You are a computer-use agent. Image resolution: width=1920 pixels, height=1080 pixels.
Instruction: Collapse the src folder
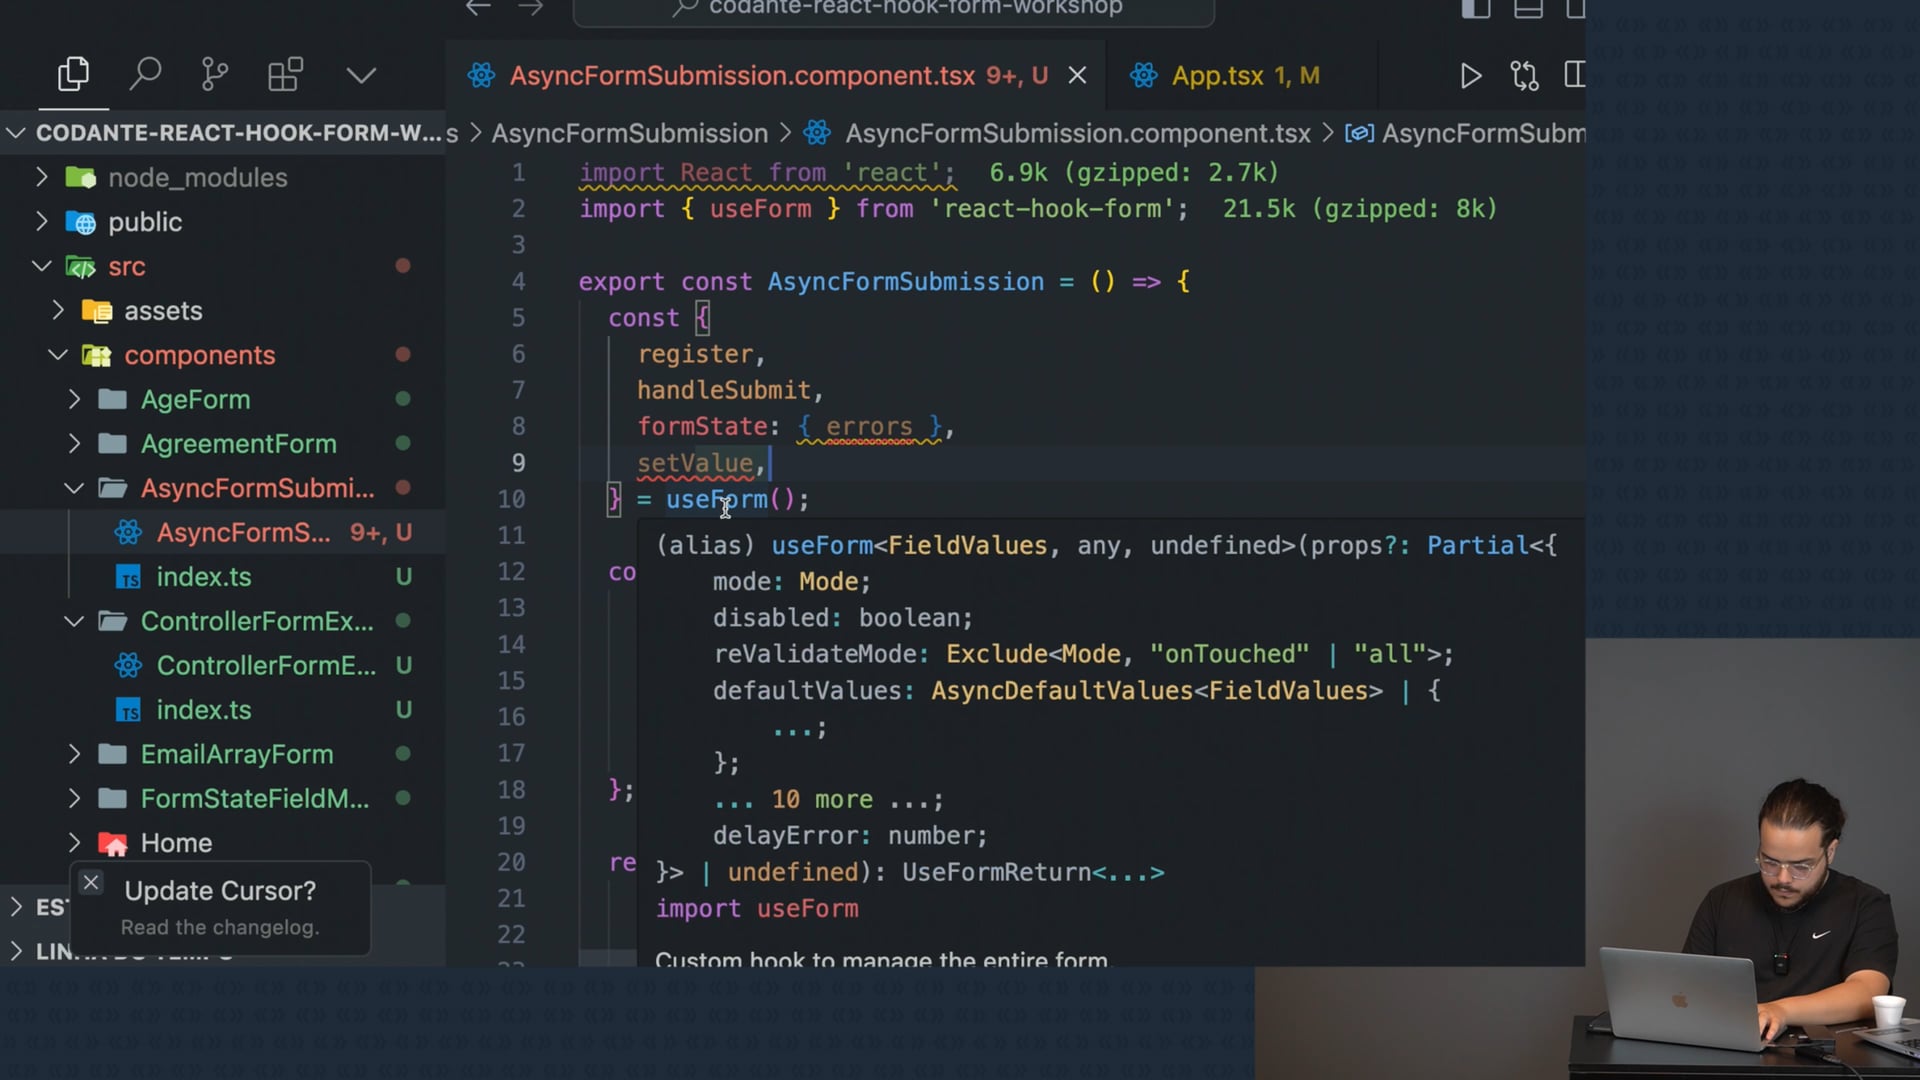pyautogui.click(x=126, y=267)
